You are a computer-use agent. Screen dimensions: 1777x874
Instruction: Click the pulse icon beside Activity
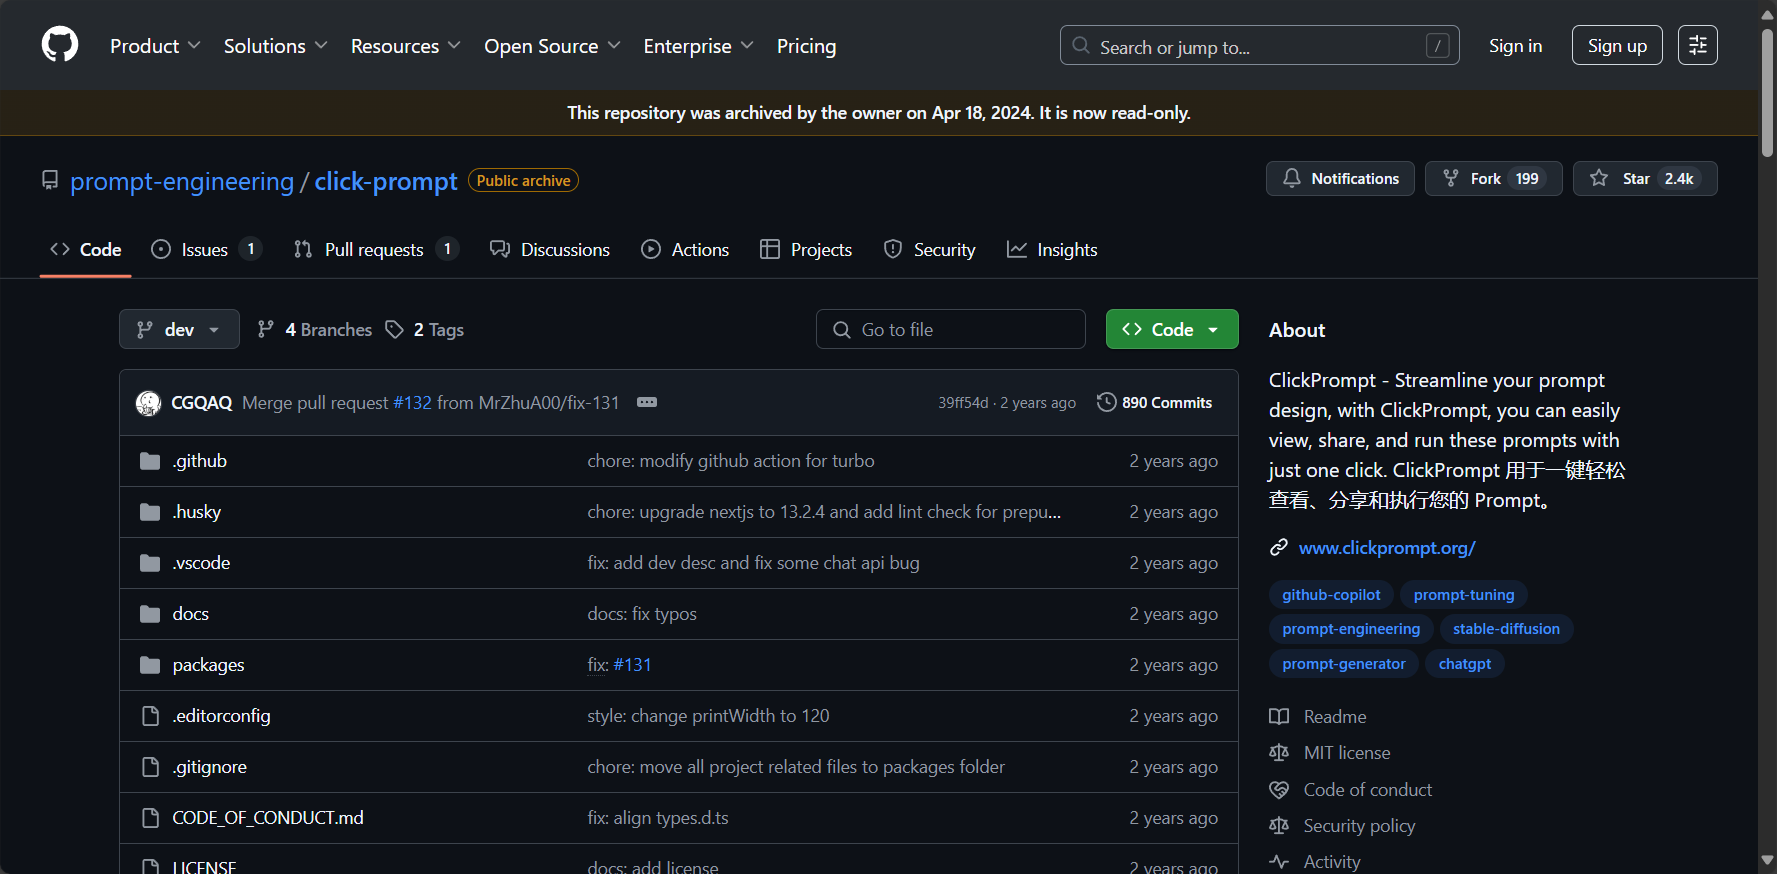click(x=1279, y=861)
